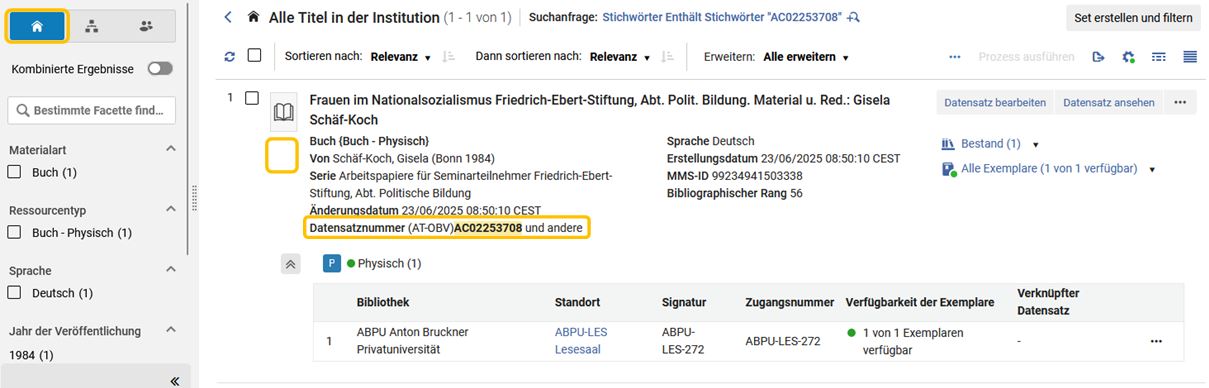Open the people group sidebar icon
Image resolution: width=1209 pixels, height=388 pixels.
(x=147, y=26)
